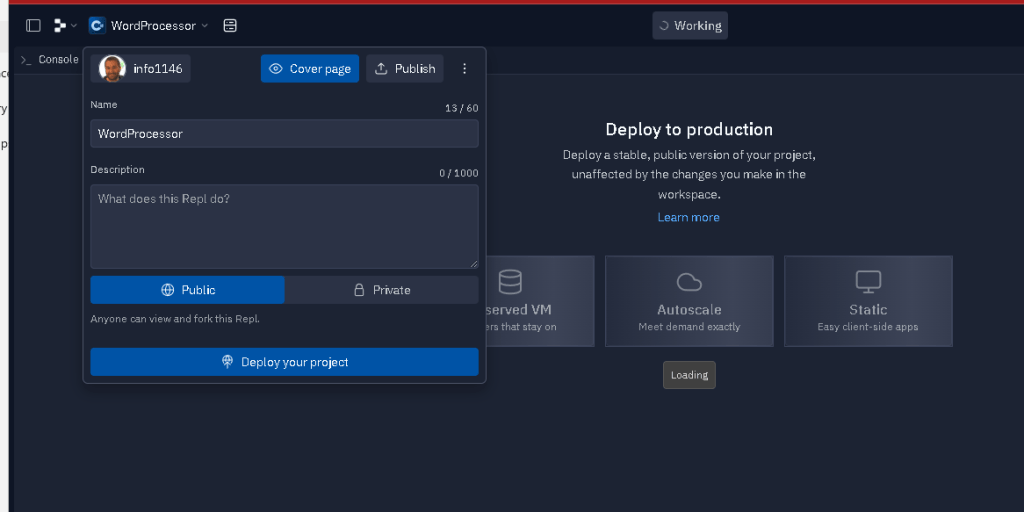Click the Autoscale cloud icon

pyautogui.click(x=689, y=281)
